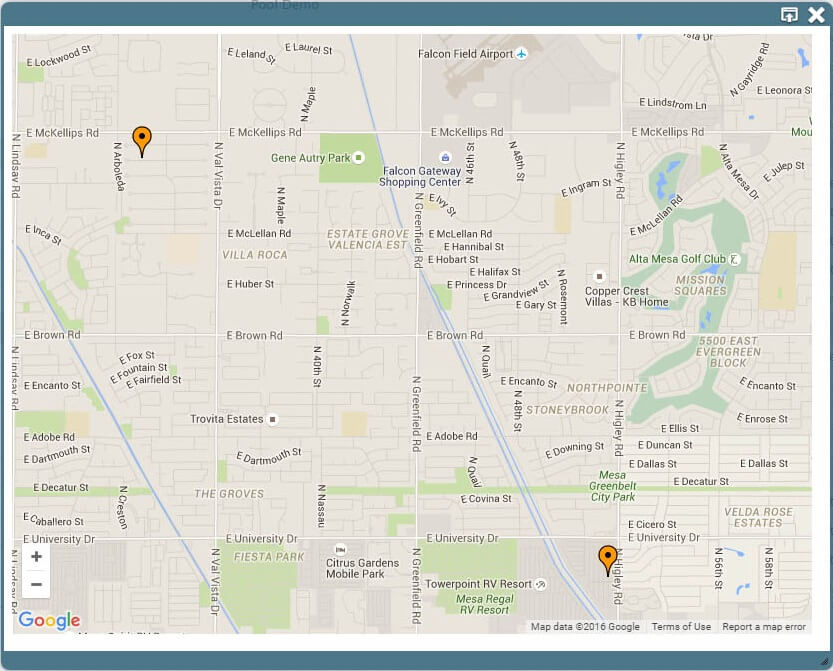833x671 pixels.
Task: Click the E Ingram St label
Action: tap(586, 188)
